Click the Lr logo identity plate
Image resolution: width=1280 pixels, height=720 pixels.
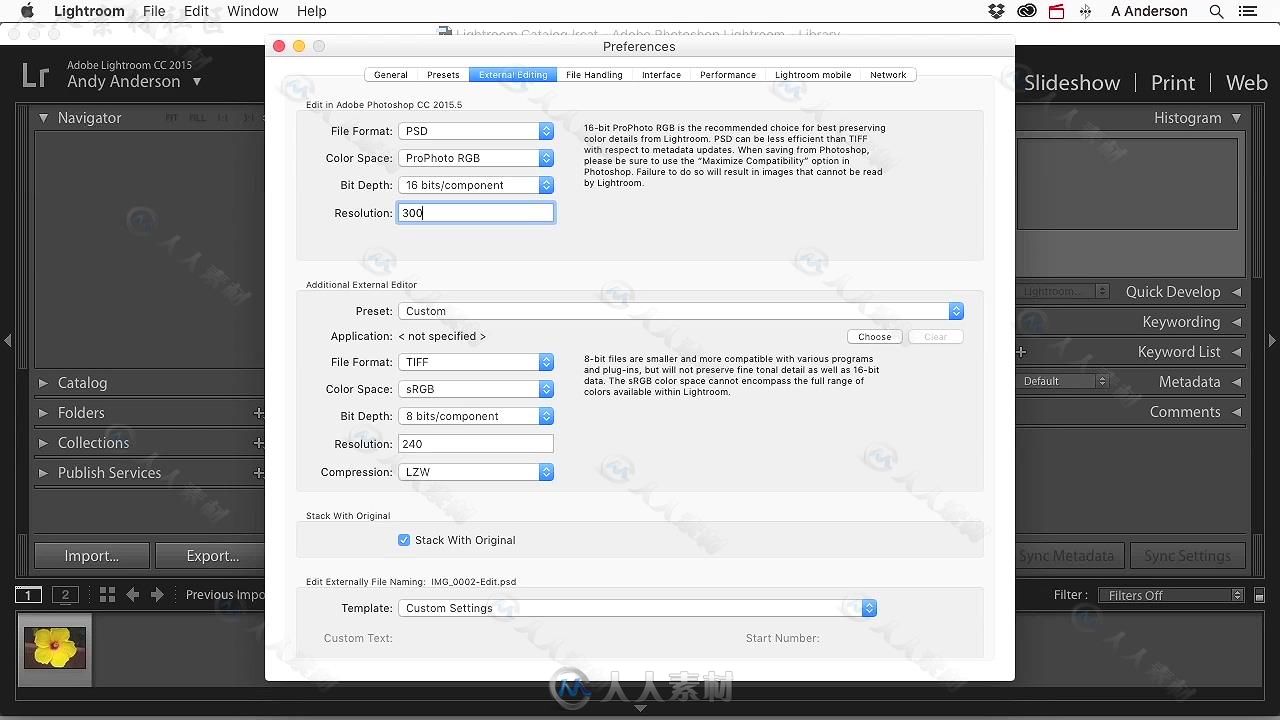[x=36, y=75]
